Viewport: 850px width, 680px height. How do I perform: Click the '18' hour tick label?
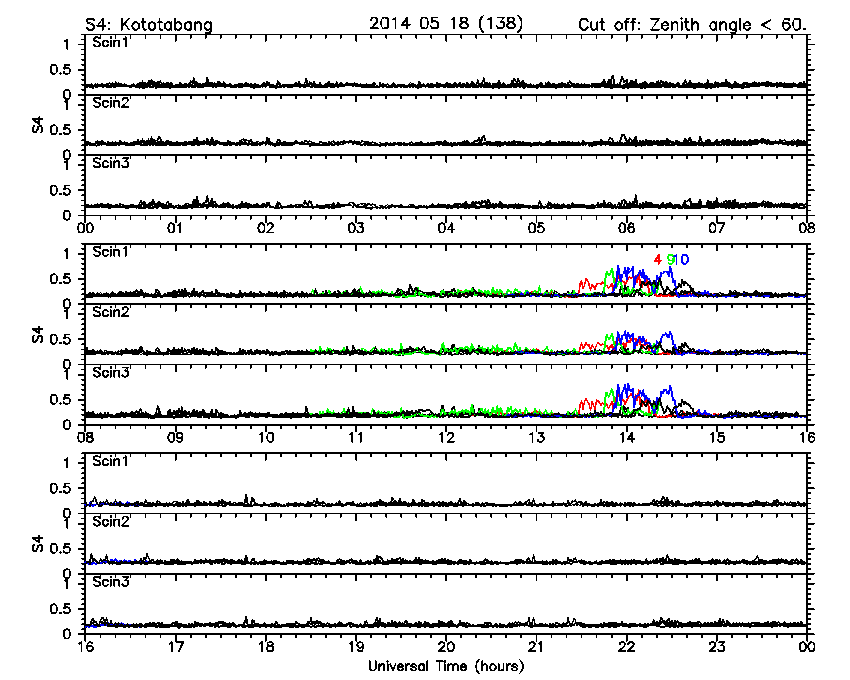pos(266,646)
